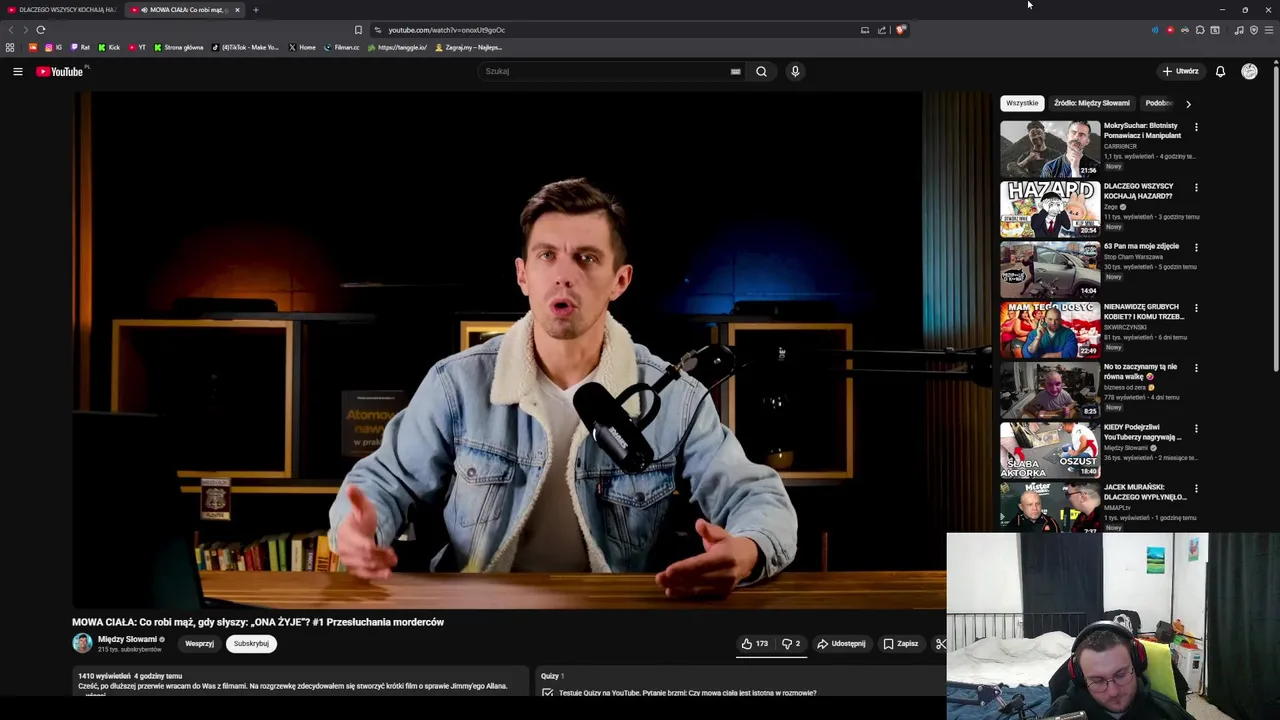Image resolution: width=1280 pixels, height=720 pixels.
Task: Open the browser main menu hamburger
Action: click(1269, 30)
